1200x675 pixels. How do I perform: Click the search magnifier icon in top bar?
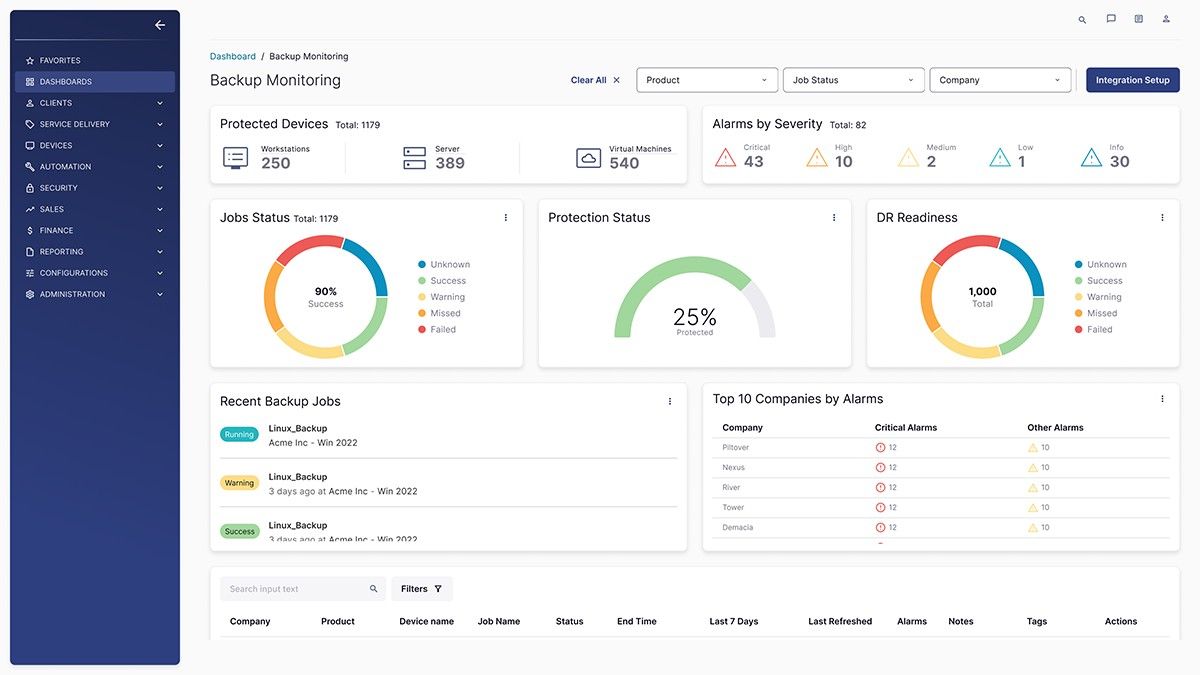tap(1081, 18)
